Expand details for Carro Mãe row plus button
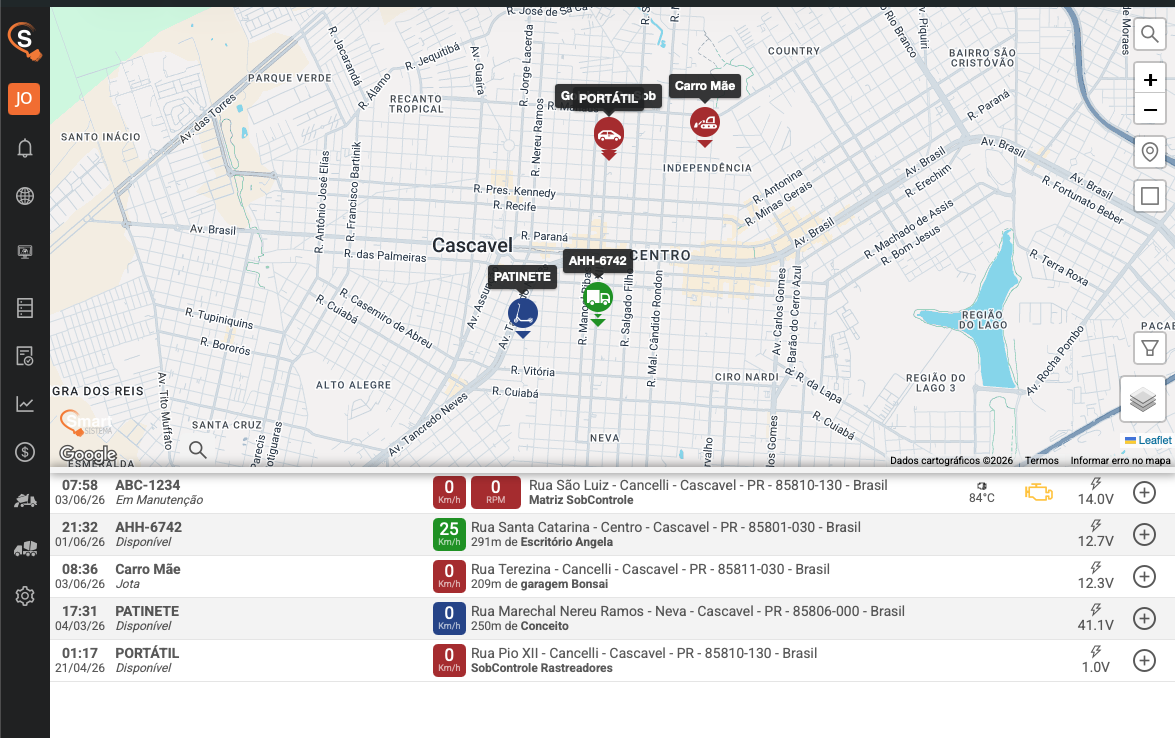This screenshot has width=1175, height=738. pos(1144,576)
